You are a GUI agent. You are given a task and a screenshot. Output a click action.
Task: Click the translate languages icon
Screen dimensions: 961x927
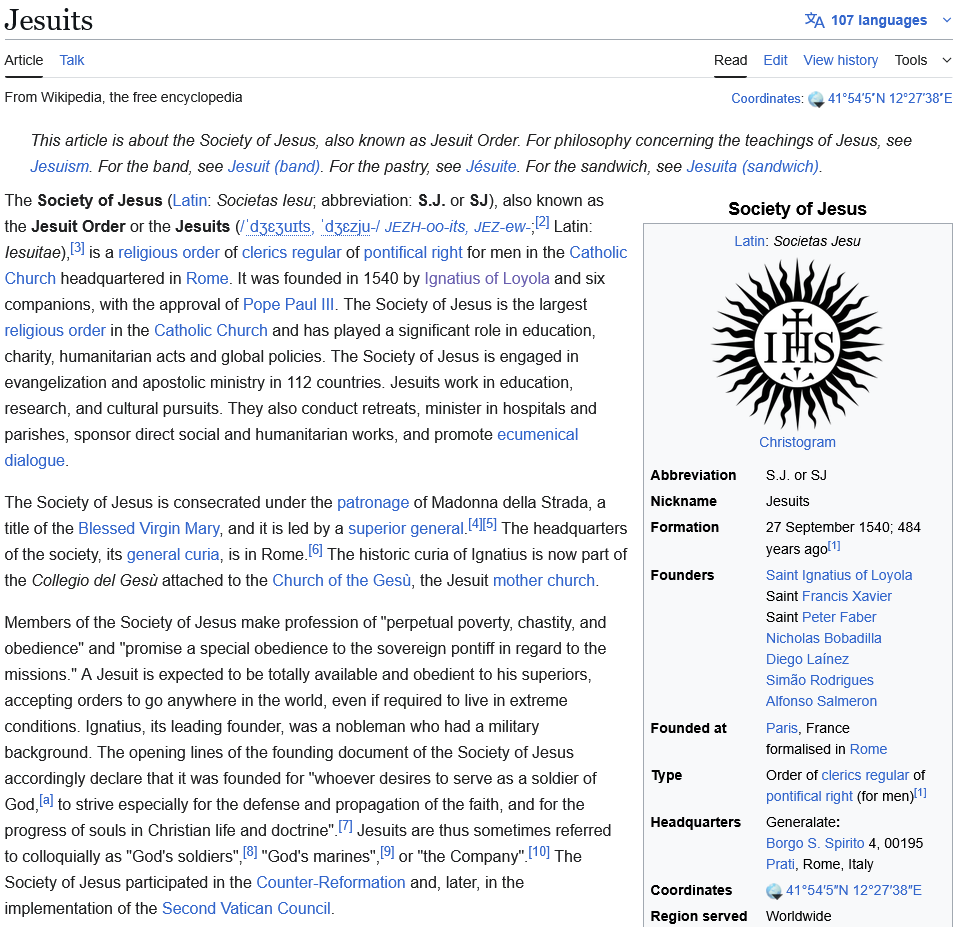coord(814,20)
